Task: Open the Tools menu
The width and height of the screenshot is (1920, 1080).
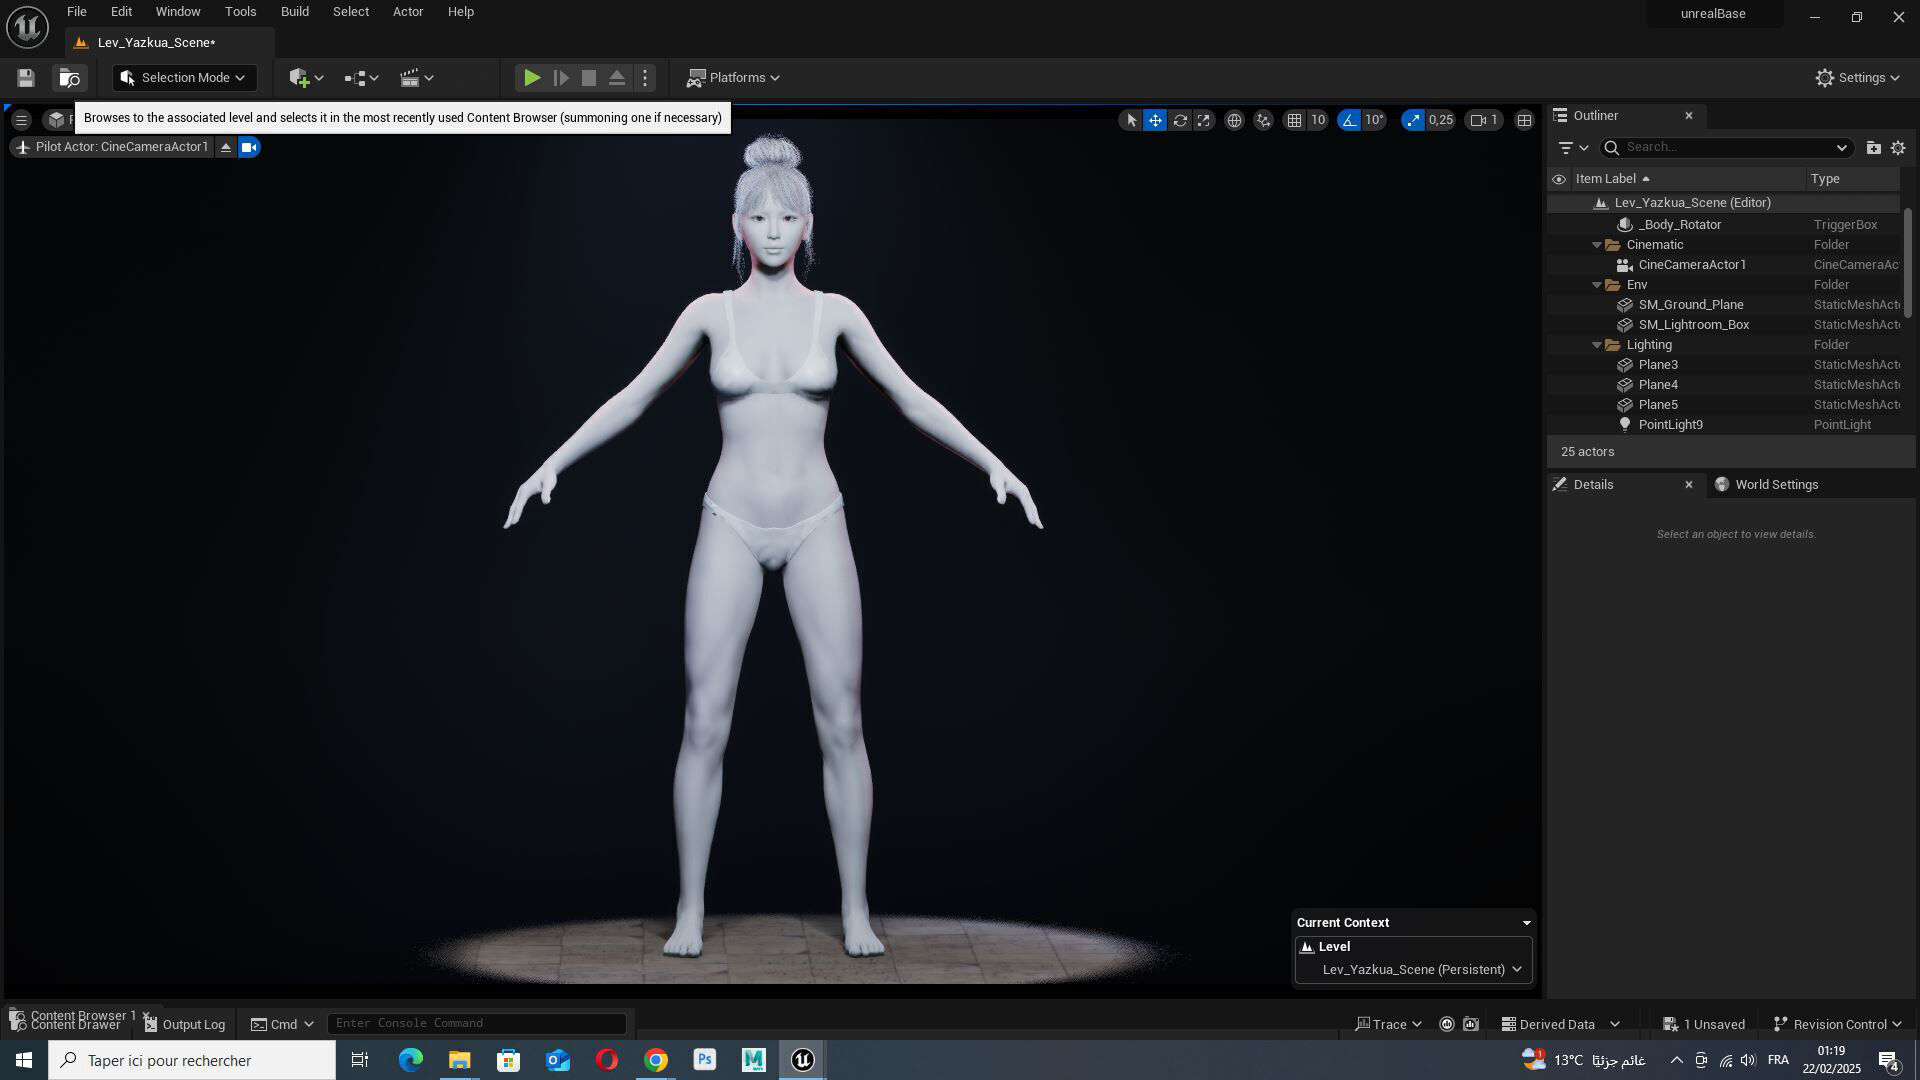Action: click(x=240, y=12)
